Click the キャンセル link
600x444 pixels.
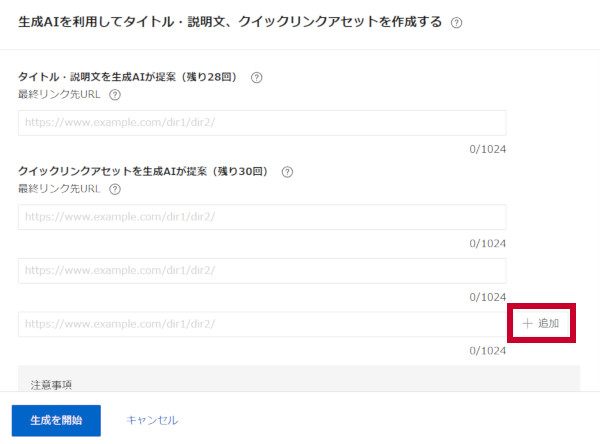152,420
